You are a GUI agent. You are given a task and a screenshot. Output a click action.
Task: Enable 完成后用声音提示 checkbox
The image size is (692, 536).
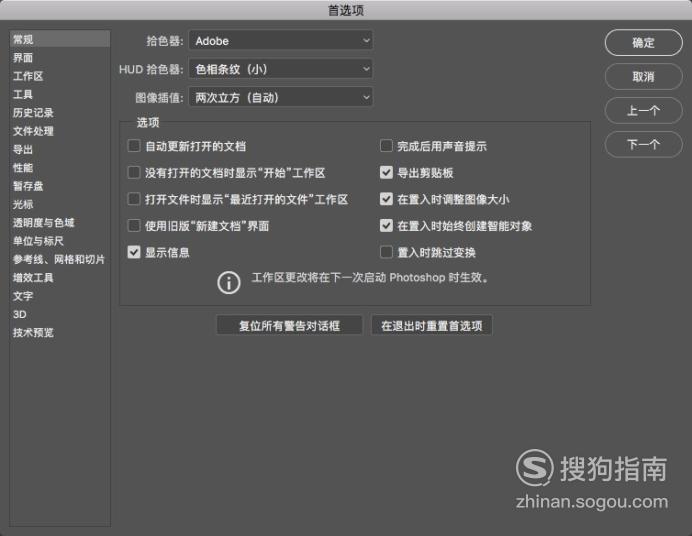[x=386, y=146]
